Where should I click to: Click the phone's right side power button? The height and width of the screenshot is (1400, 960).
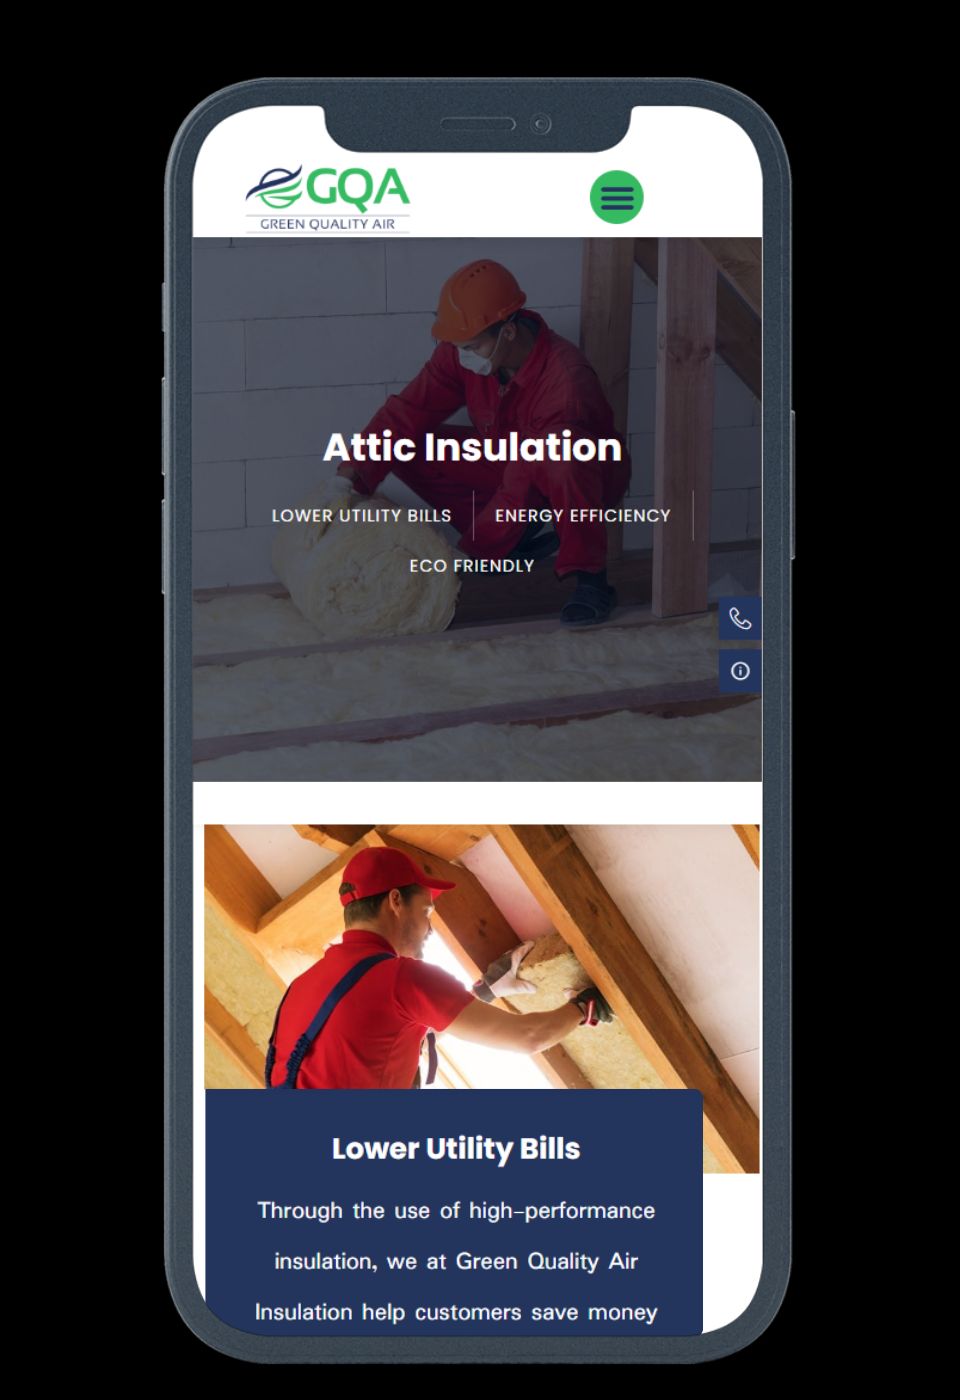pos(792,483)
